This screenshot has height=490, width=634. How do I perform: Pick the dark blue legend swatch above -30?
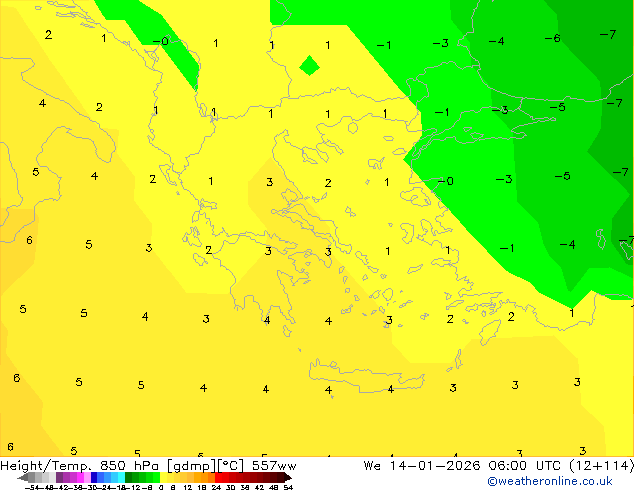pos(94,478)
